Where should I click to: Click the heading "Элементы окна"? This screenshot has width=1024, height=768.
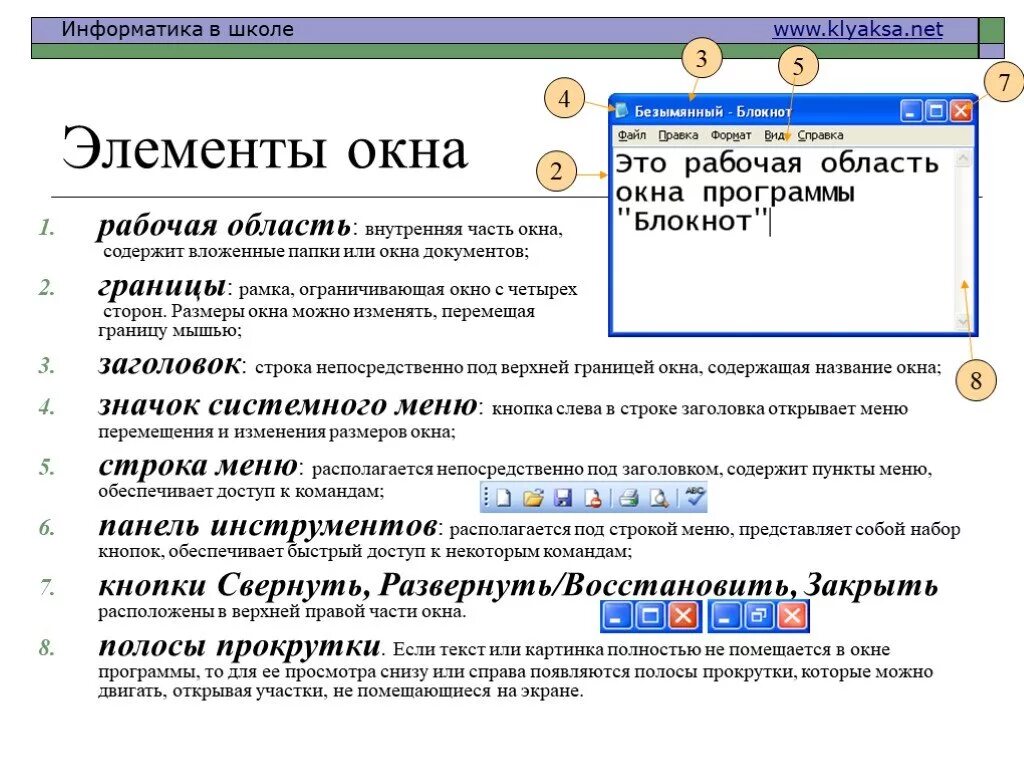(264, 148)
